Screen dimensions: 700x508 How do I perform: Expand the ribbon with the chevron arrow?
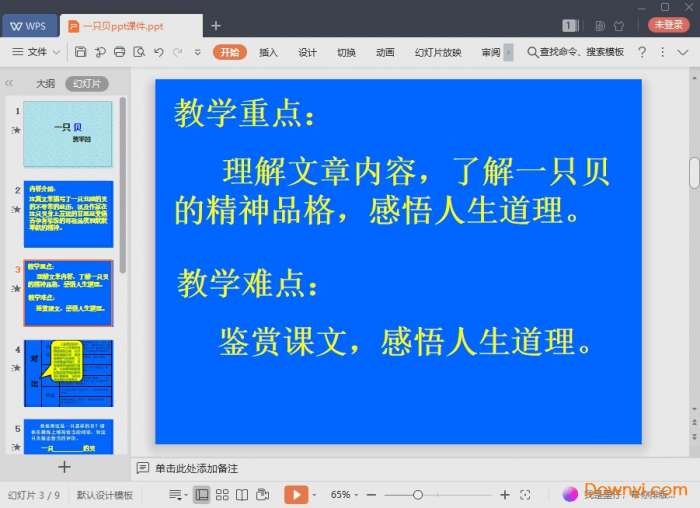[x=683, y=52]
